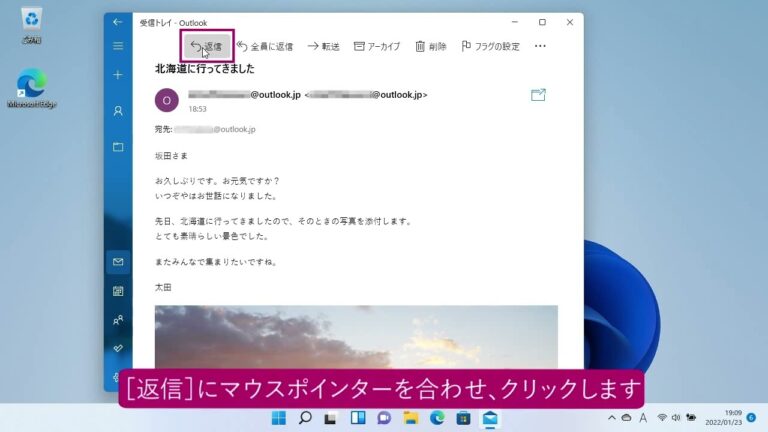Click the attached sky photo

click(356, 337)
